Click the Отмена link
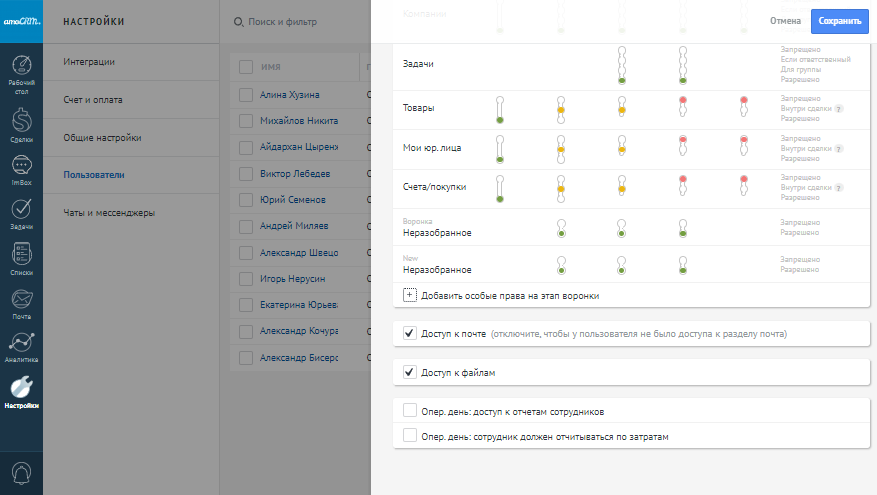877x495 pixels. coord(785,20)
